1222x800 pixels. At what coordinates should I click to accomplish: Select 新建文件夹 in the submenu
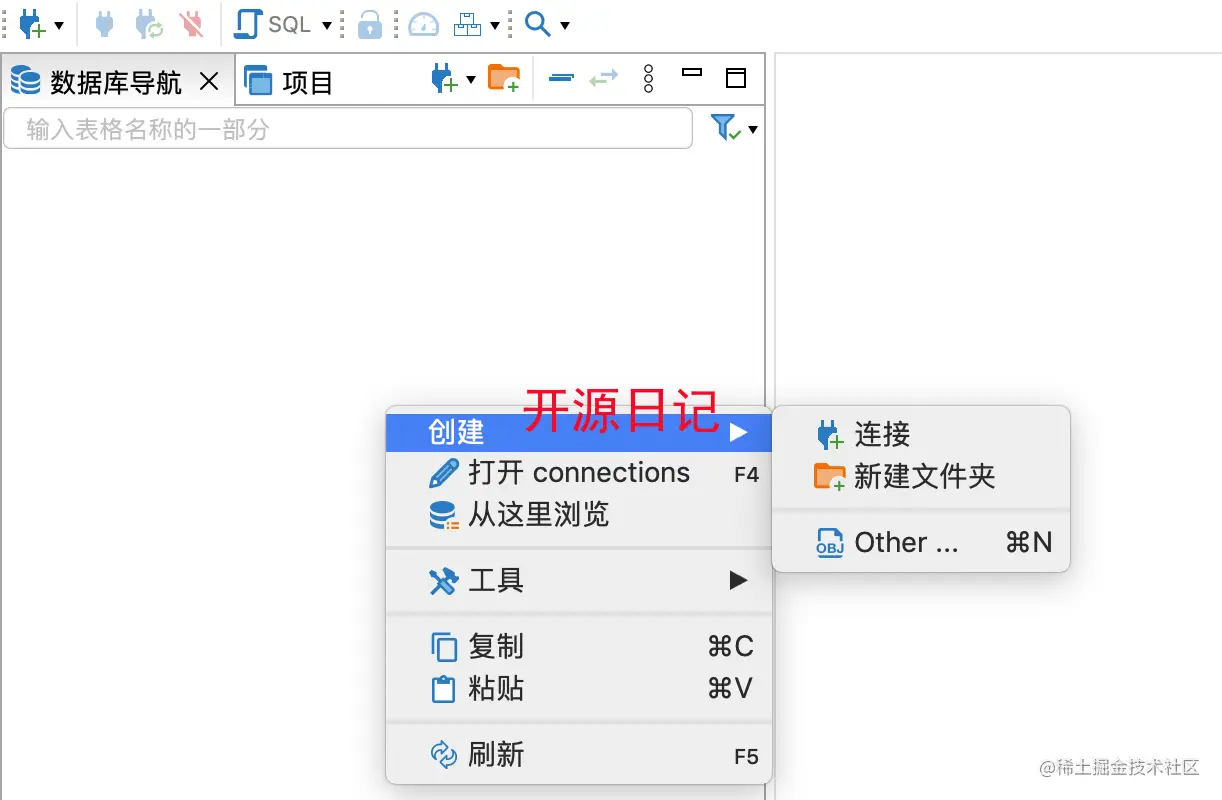click(x=921, y=476)
